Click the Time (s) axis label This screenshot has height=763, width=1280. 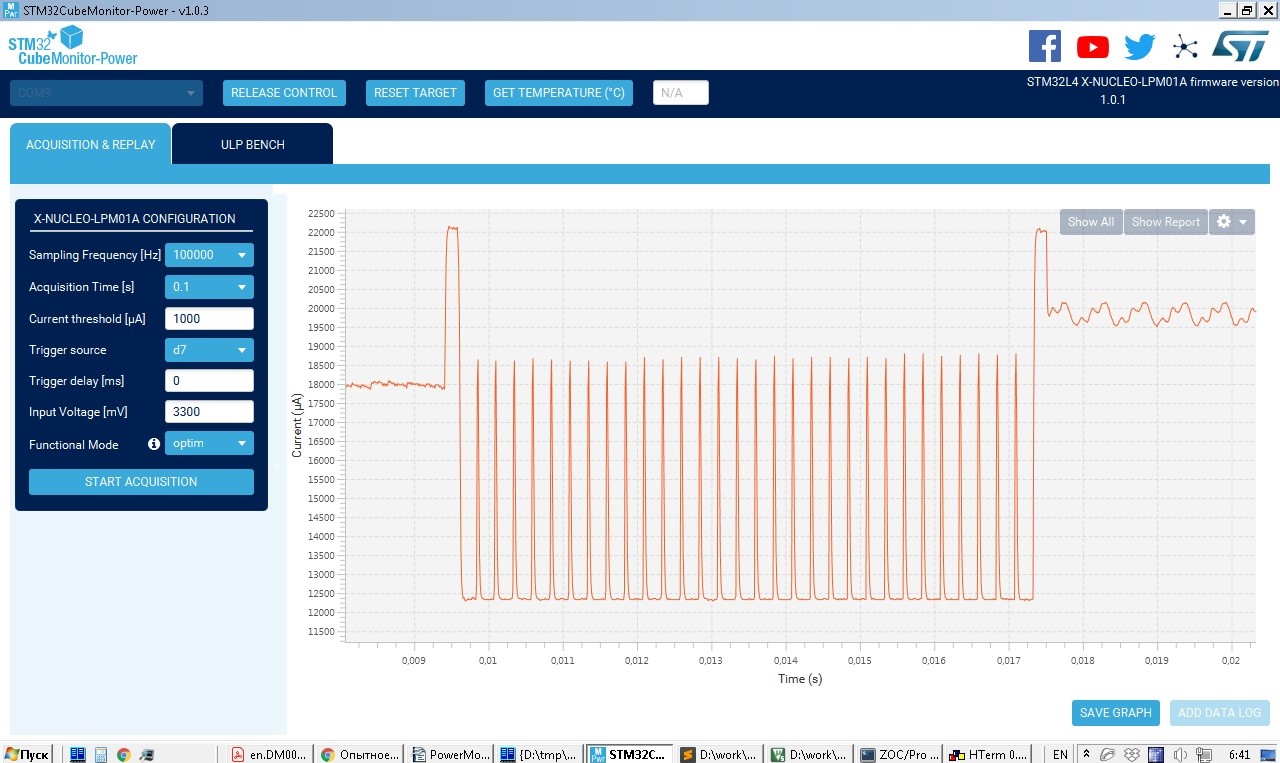click(x=800, y=679)
